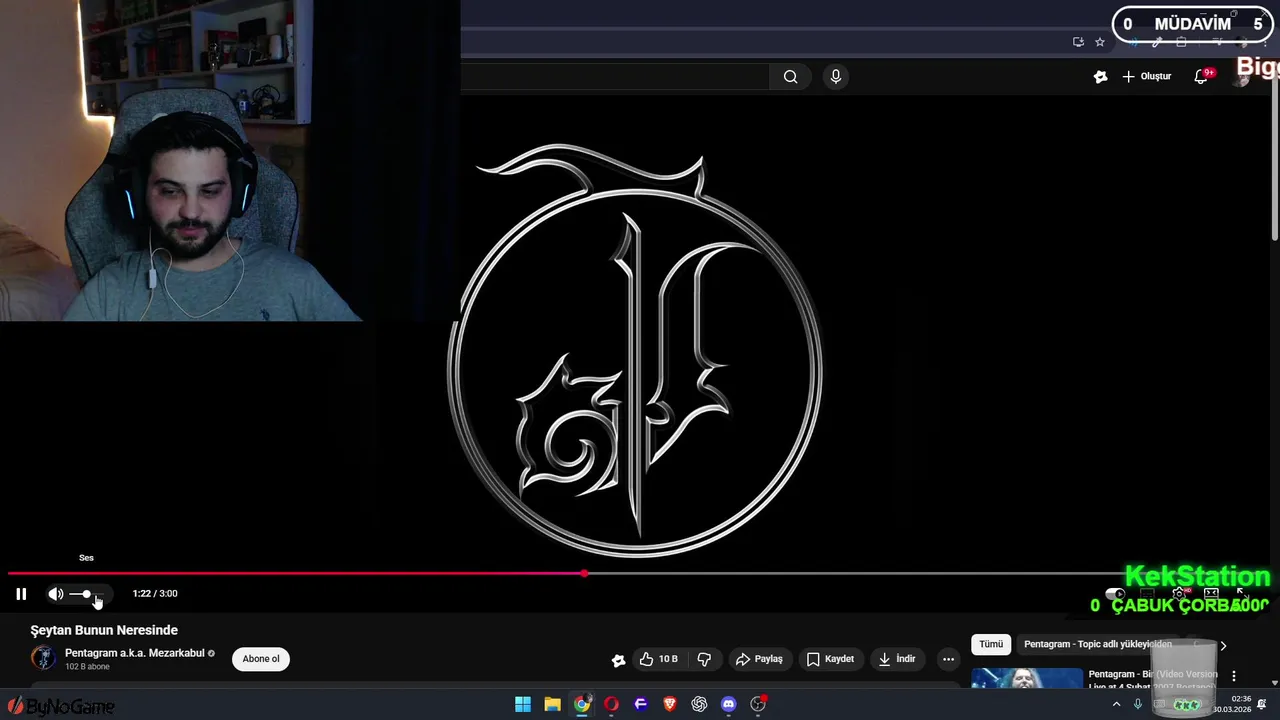1280x720 pixels.
Task: Click the Pentagram channel avatar
Action: [43, 658]
